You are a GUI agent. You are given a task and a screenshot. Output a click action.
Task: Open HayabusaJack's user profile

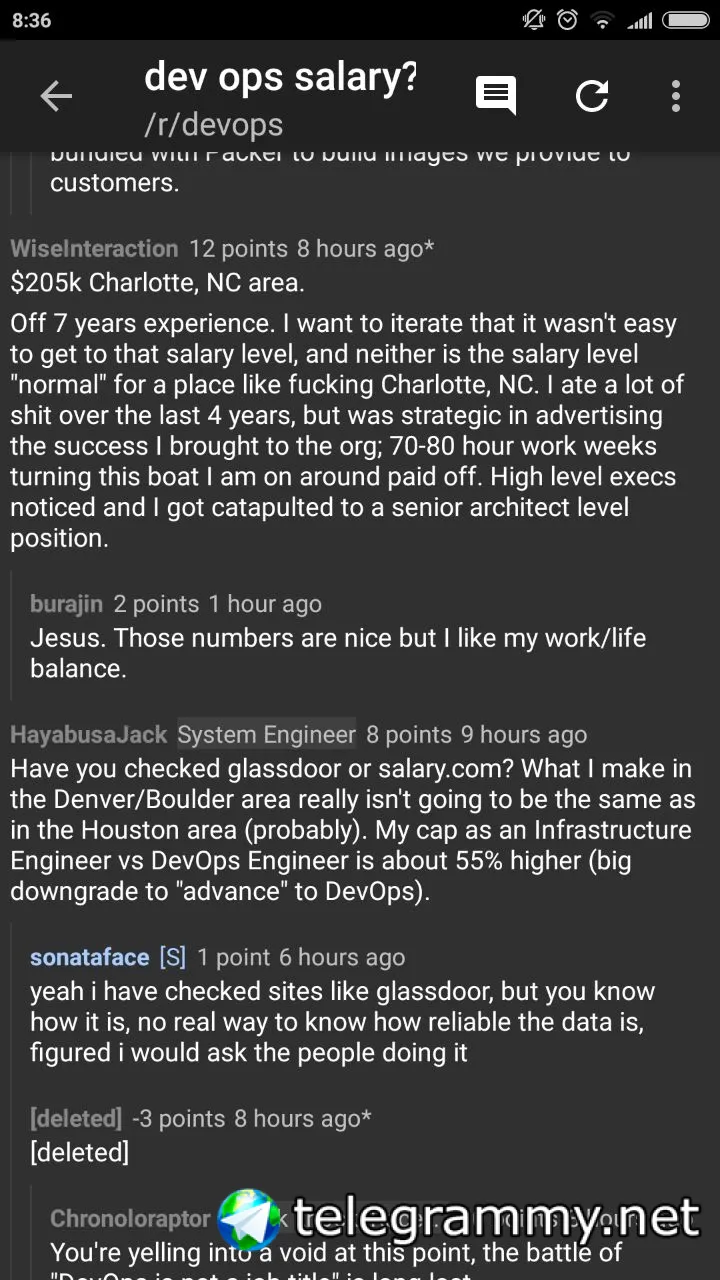click(x=88, y=735)
